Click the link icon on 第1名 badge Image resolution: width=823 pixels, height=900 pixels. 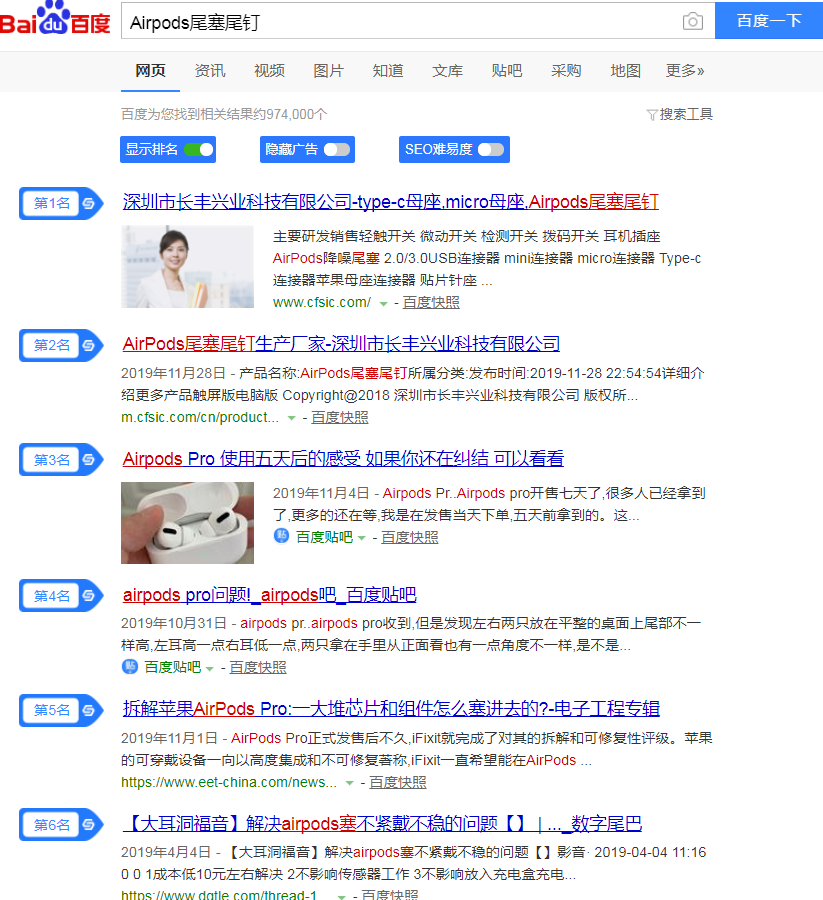click(88, 203)
